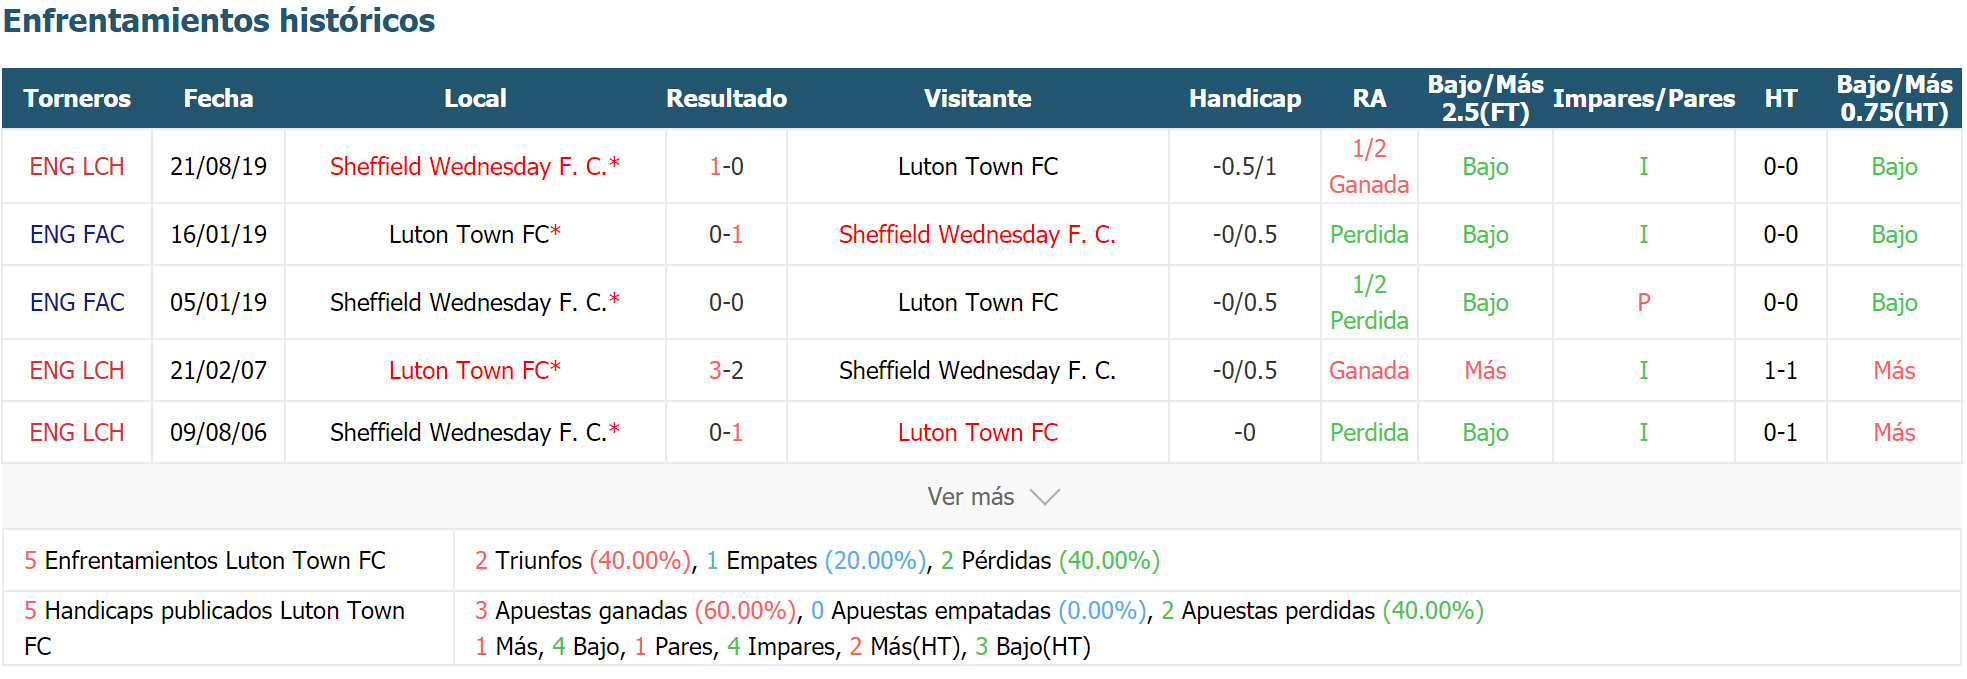Expand the Ver más chevron arrow
Viewport: 1967px width, 679px height.
click(1044, 497)
